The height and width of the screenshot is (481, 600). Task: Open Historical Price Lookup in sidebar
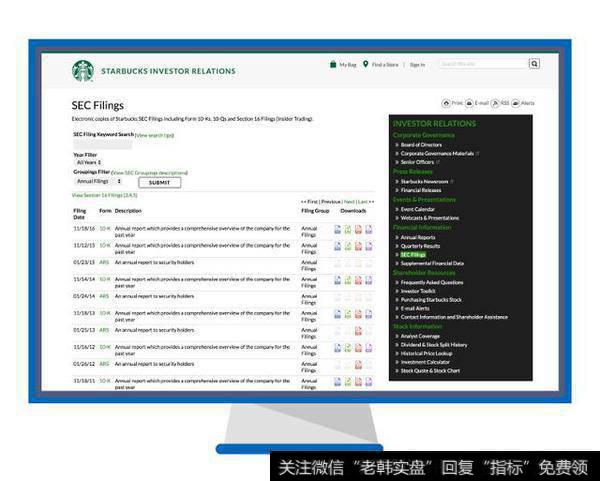pos(426,354)
